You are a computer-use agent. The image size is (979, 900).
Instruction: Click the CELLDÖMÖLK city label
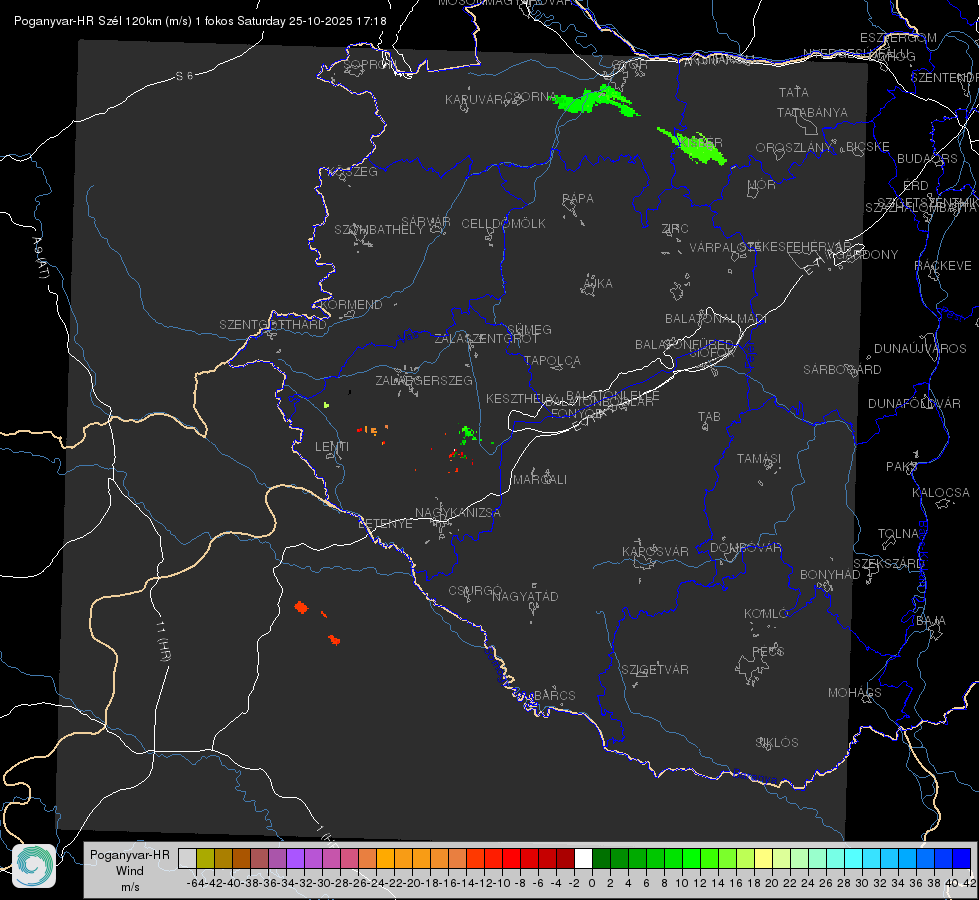pyautogui.click(x=503, y=224)
